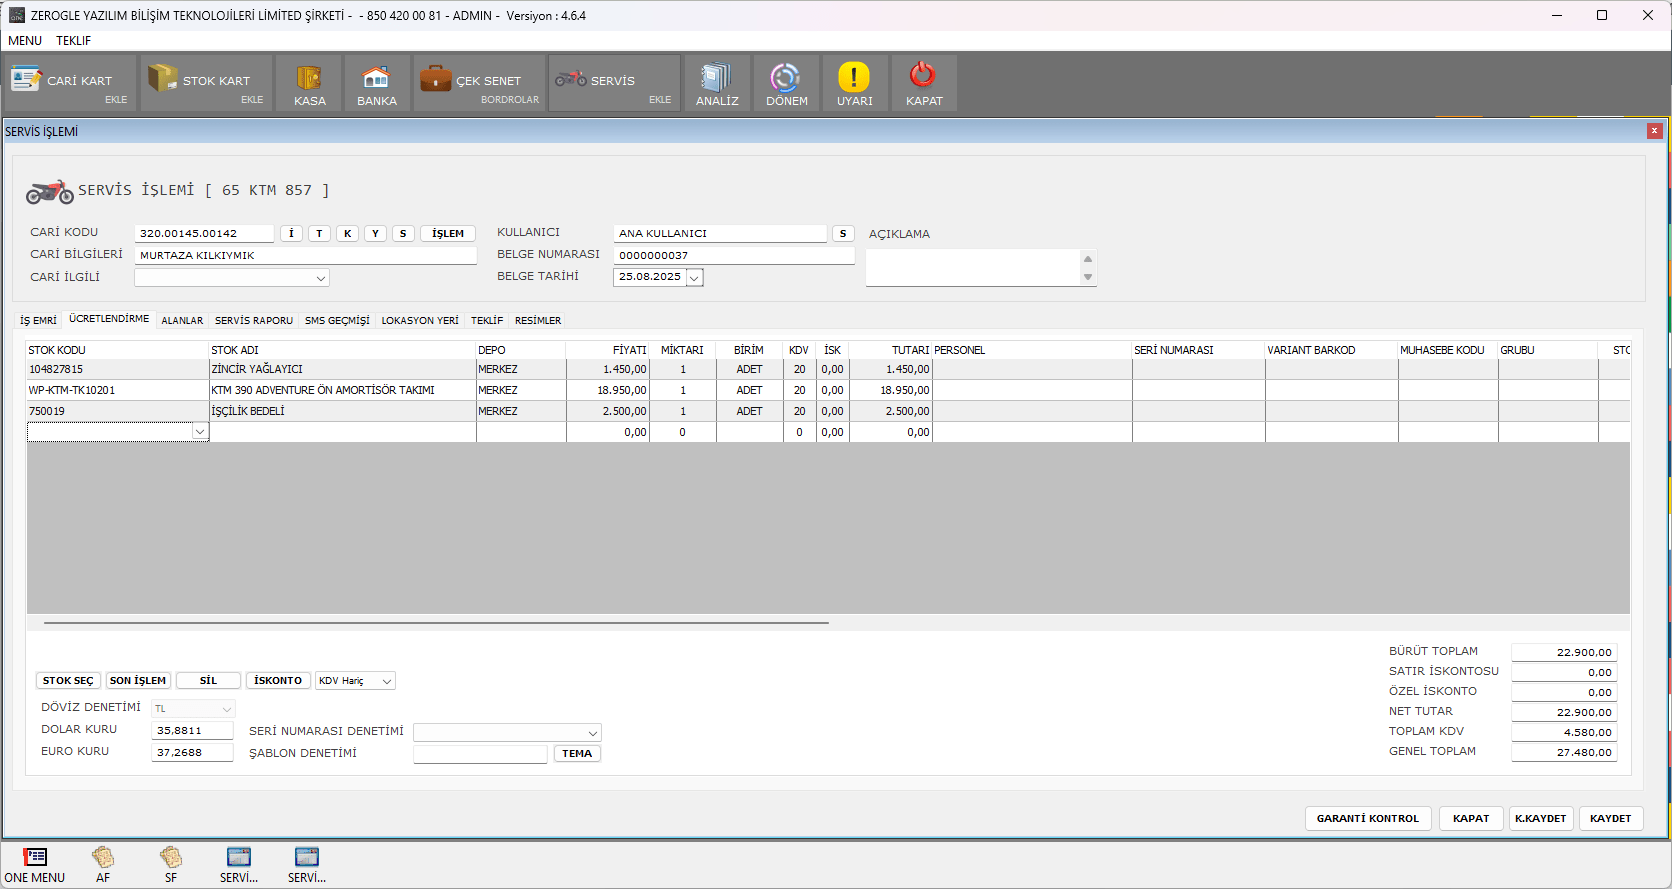This screenshot has height=889, width=1672.
Task: Open the Dönem period icon
Action: (x=786, y=78)
